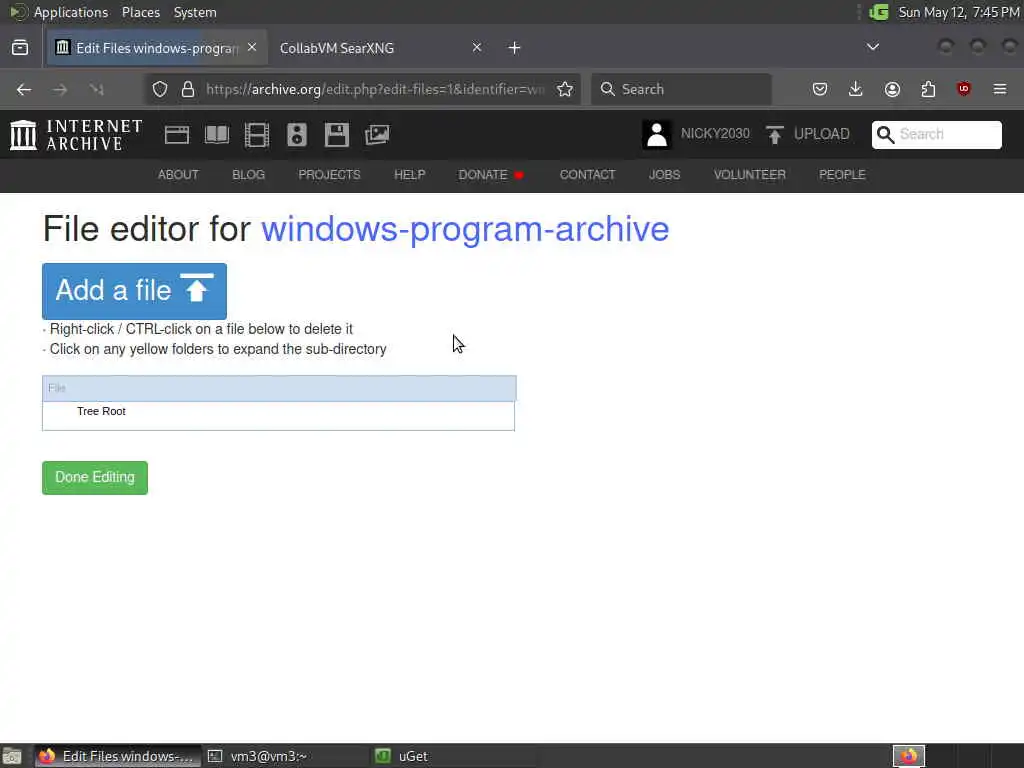Open the uBlock Origin icon

[x=964, y=89]
